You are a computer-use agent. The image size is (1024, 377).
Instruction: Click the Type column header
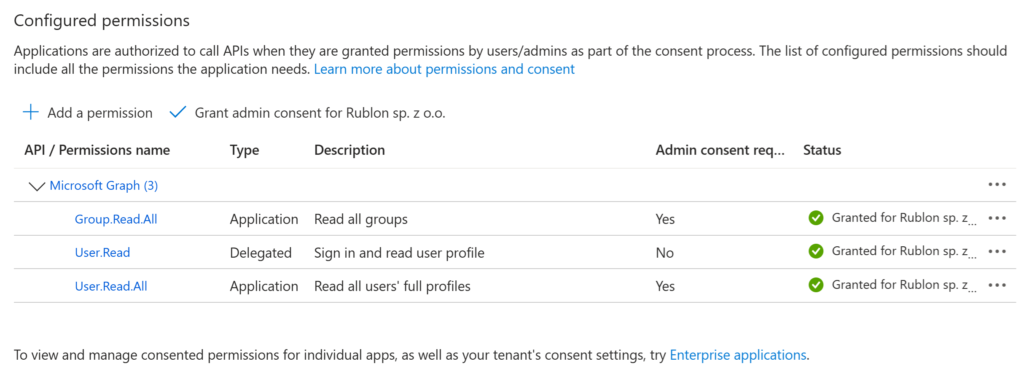244,150
